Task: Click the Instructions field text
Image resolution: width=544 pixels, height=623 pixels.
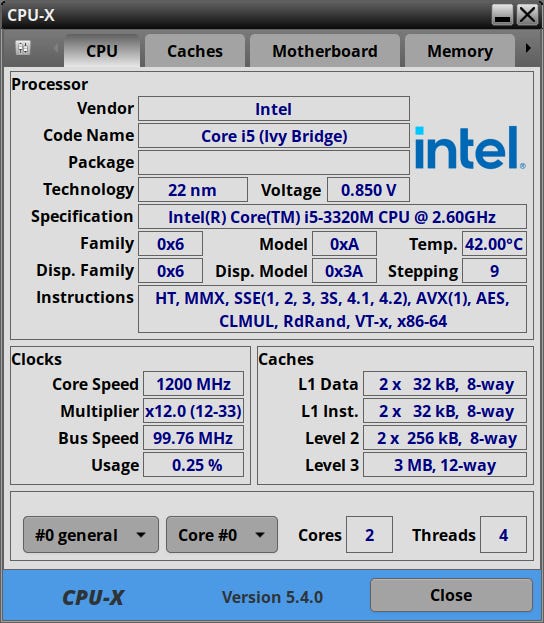Action: (332, 309)
